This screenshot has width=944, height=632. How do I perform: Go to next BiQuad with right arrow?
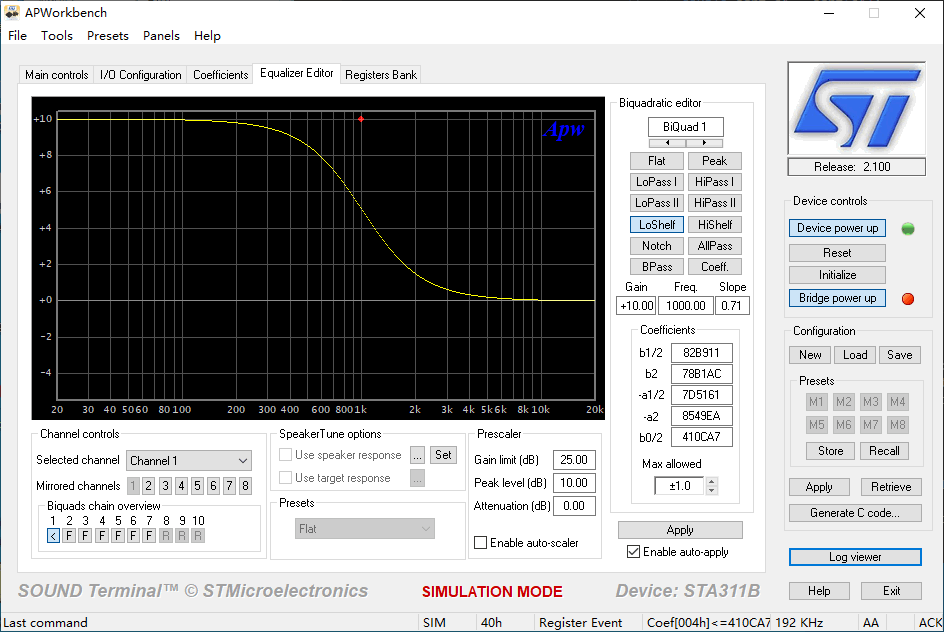point(704,143)
